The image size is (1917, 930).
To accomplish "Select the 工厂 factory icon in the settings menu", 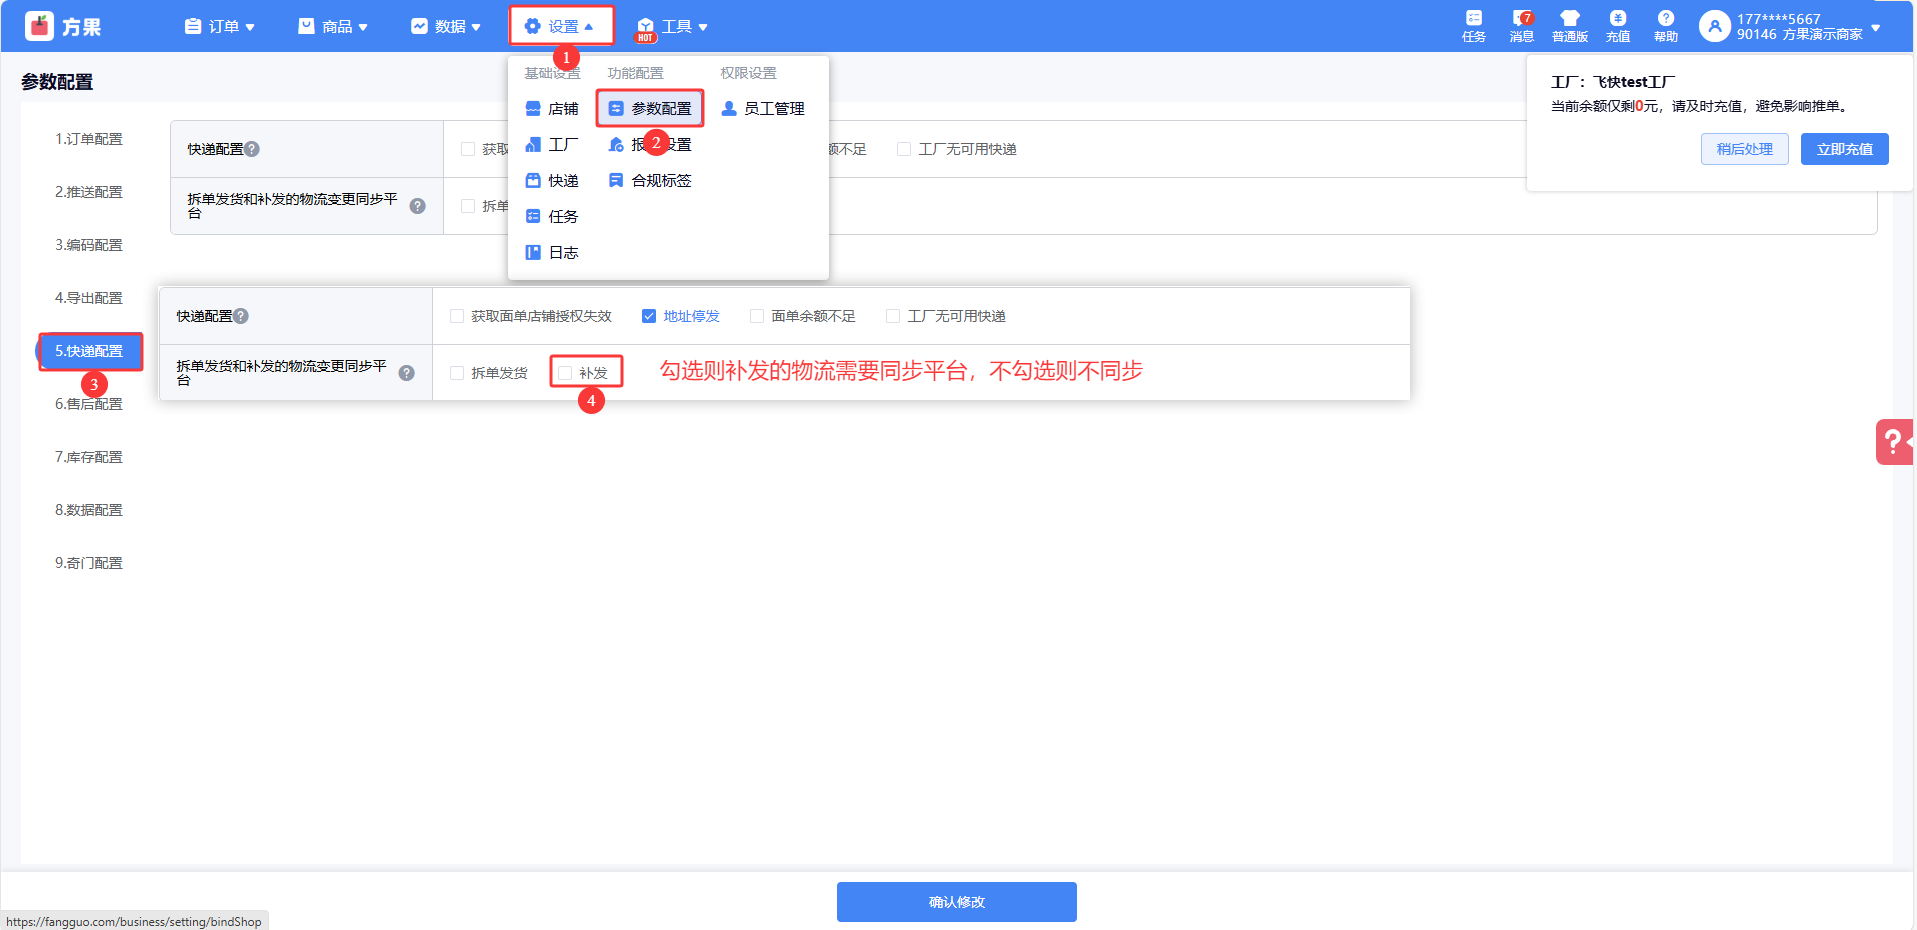I will (x=533, y=144).
